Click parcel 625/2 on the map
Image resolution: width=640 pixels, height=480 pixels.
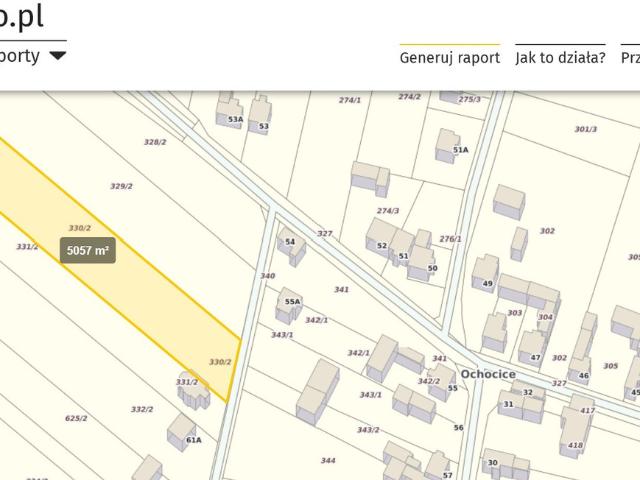[76, 418]
